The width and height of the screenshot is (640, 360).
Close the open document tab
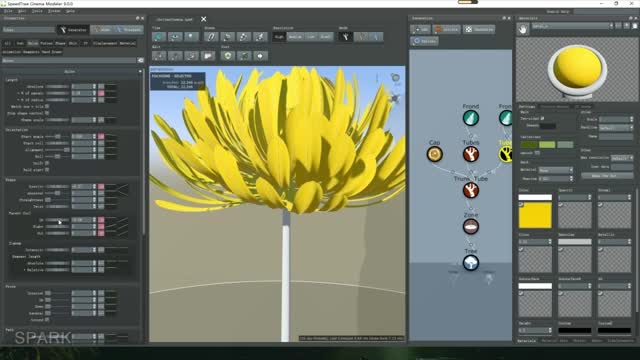(204, 19)
